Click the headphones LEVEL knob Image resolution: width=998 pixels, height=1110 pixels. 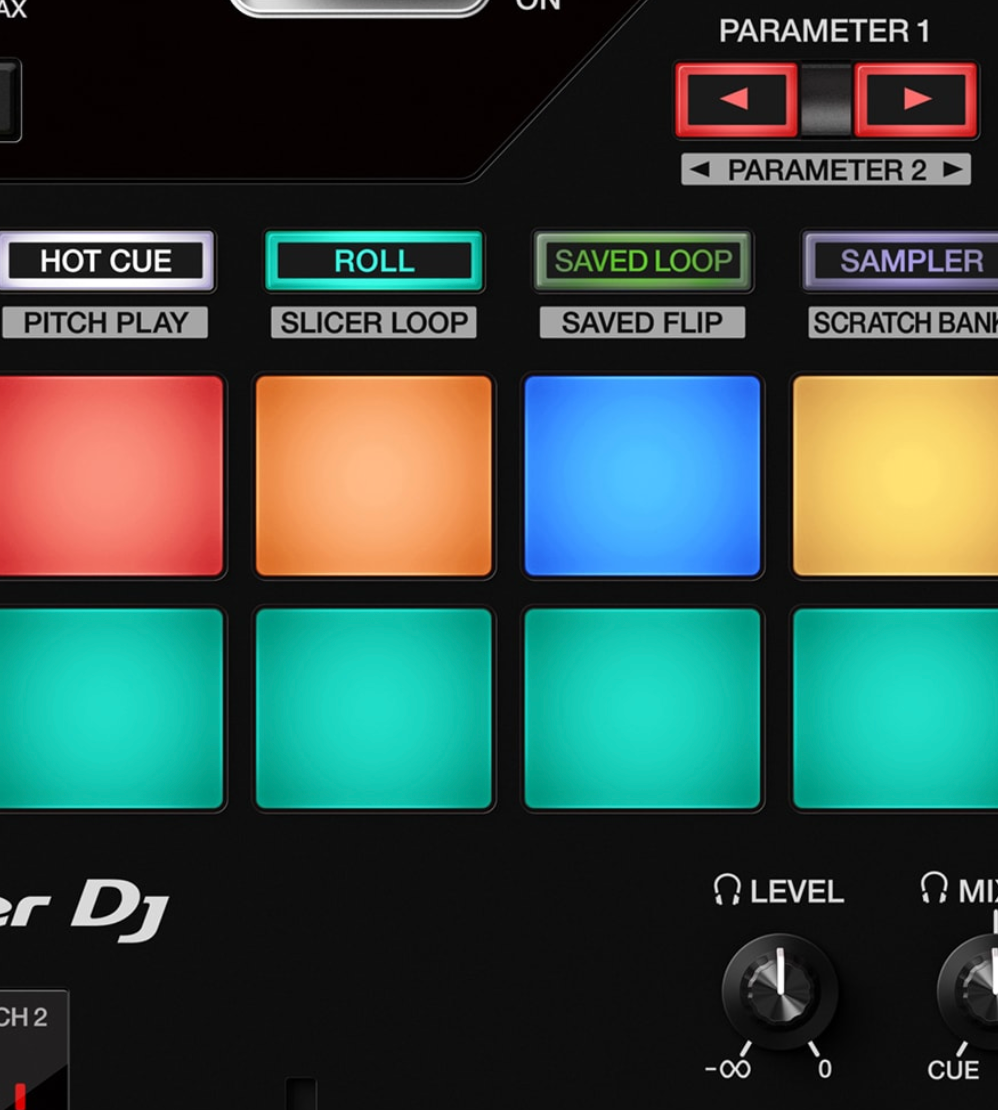(780, 991)
